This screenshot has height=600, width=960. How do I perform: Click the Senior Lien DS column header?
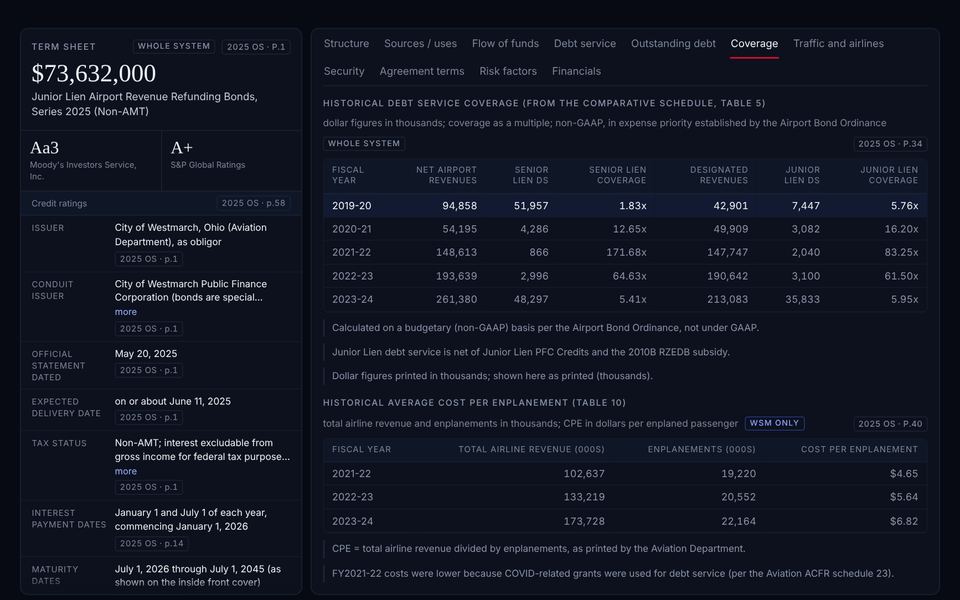point(530,175)
